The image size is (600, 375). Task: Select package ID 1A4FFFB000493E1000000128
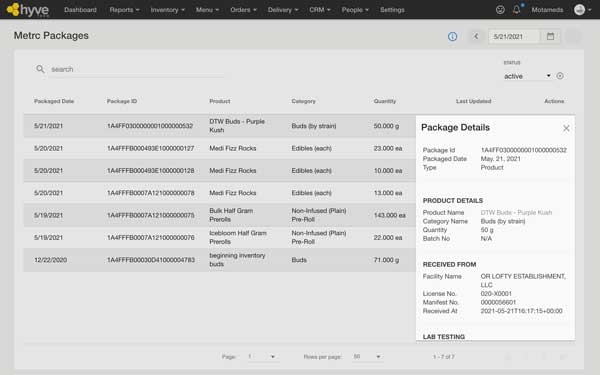click(x=150, y=171)
